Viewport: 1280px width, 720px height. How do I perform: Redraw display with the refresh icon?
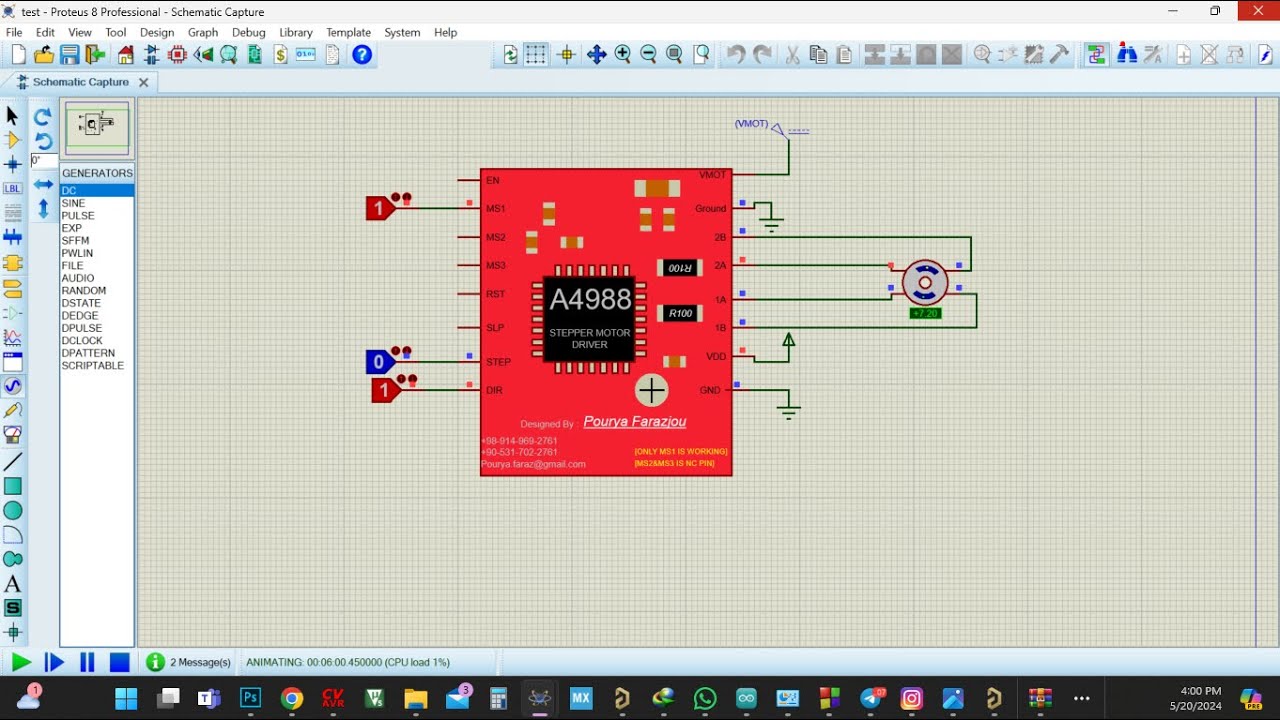(x=511, y=55)
